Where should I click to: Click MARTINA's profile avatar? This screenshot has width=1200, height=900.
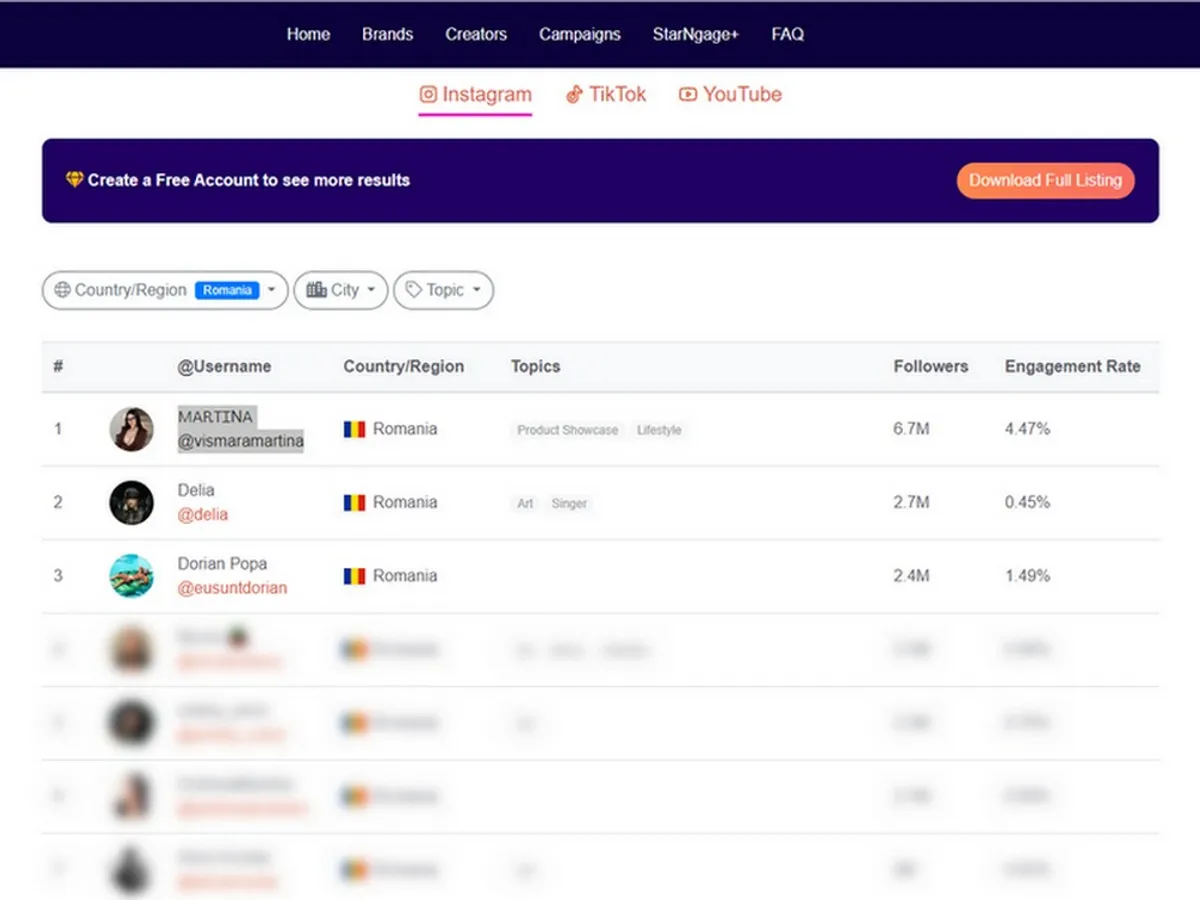point(131,429)
